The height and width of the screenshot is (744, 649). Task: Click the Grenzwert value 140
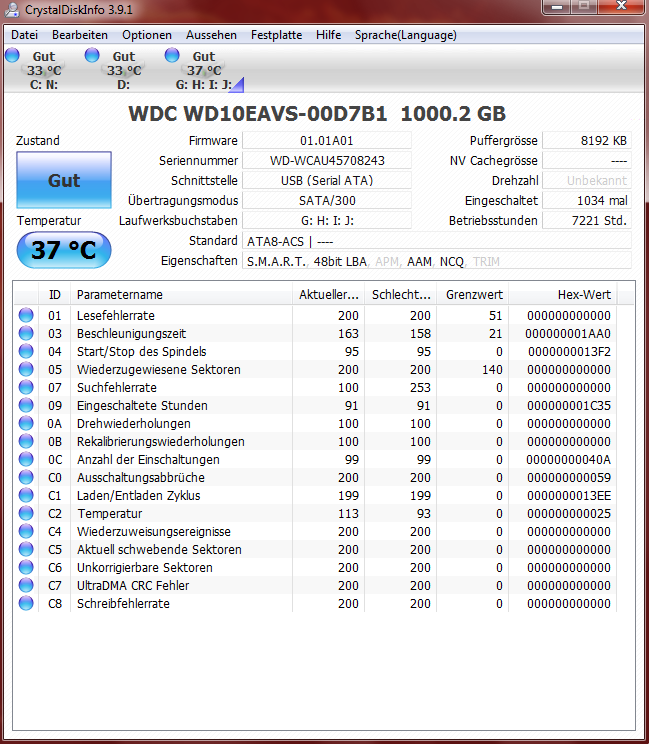(492, 370)
